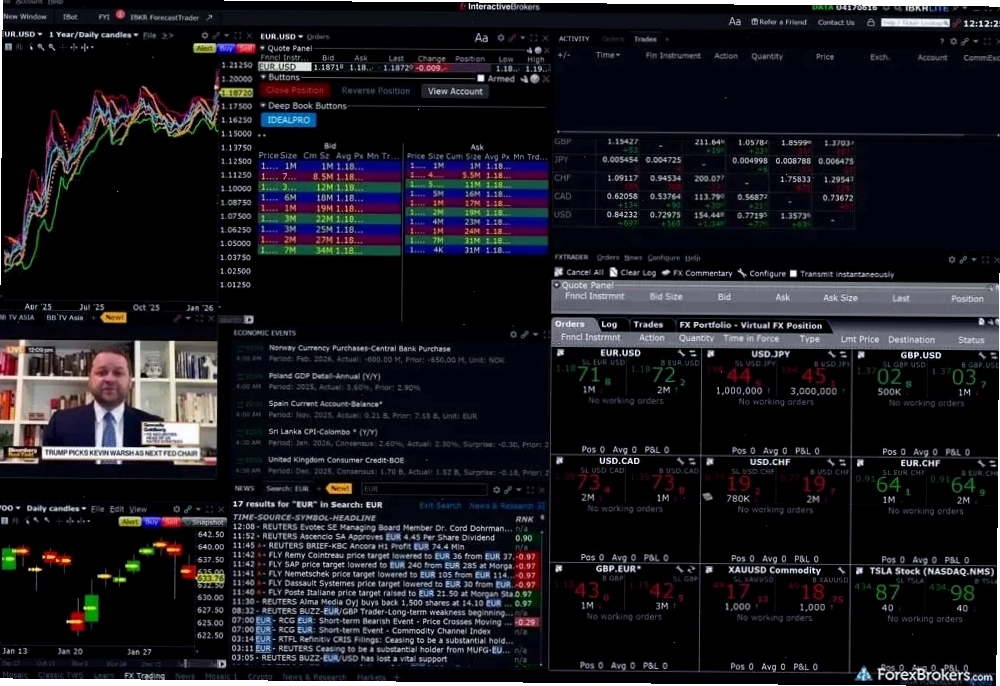The width and height of the screenshot is (1000, 686).
Task: Click the Aa font size icon in EUR.USD order panel
Action: pos(481,38)
